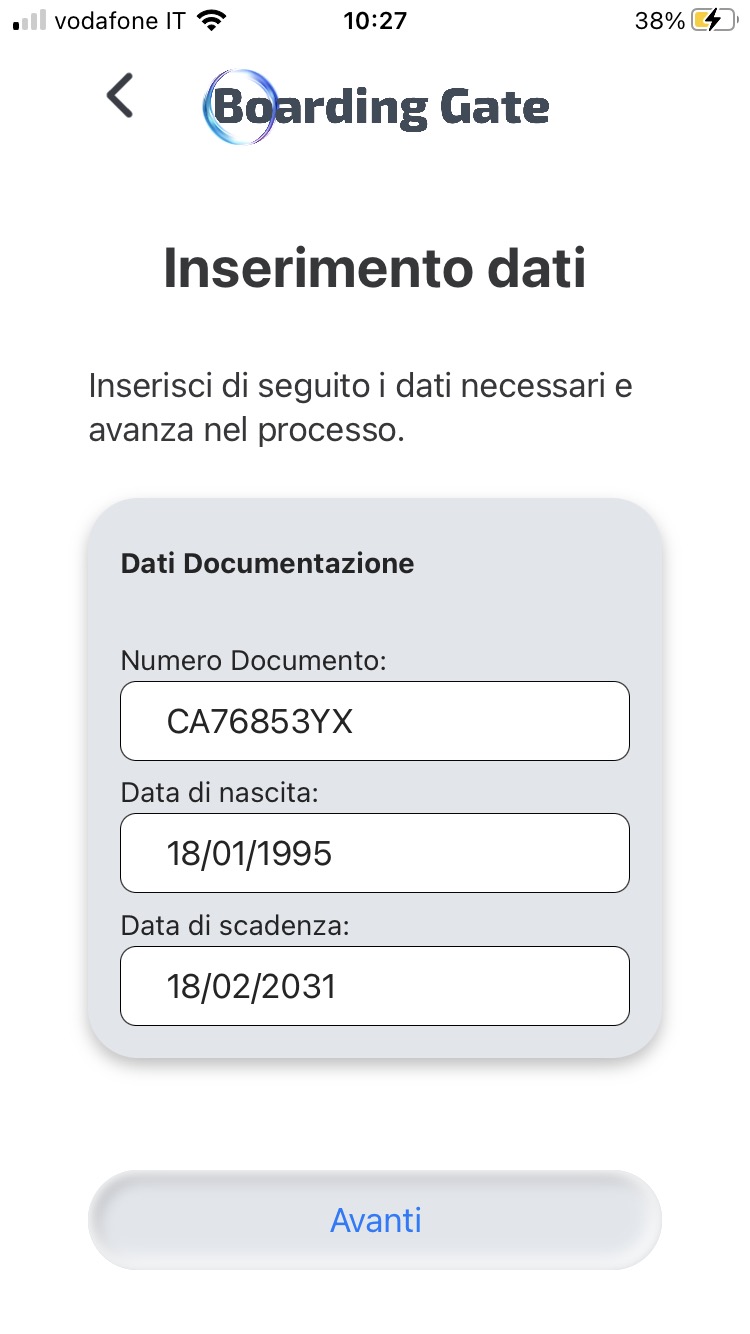Viewport: 750px width, 1334px height.
Task: Select the Data di nascita field
Action: click(375, 853)
